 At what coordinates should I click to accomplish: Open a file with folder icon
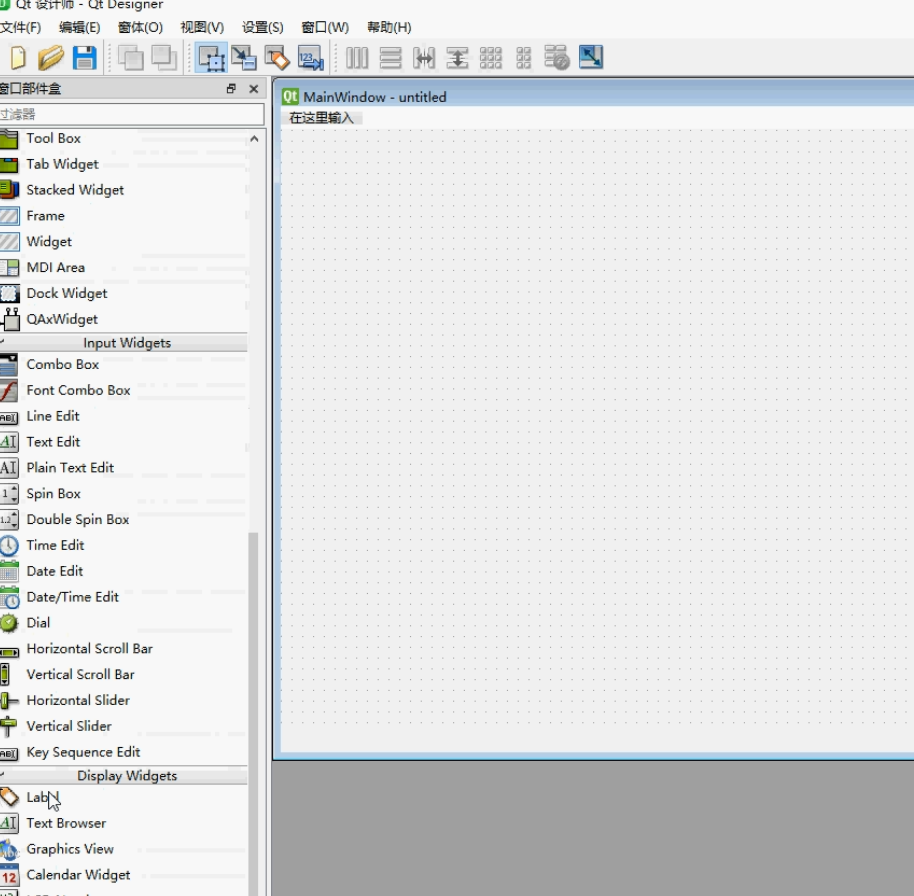coord(51,58)
